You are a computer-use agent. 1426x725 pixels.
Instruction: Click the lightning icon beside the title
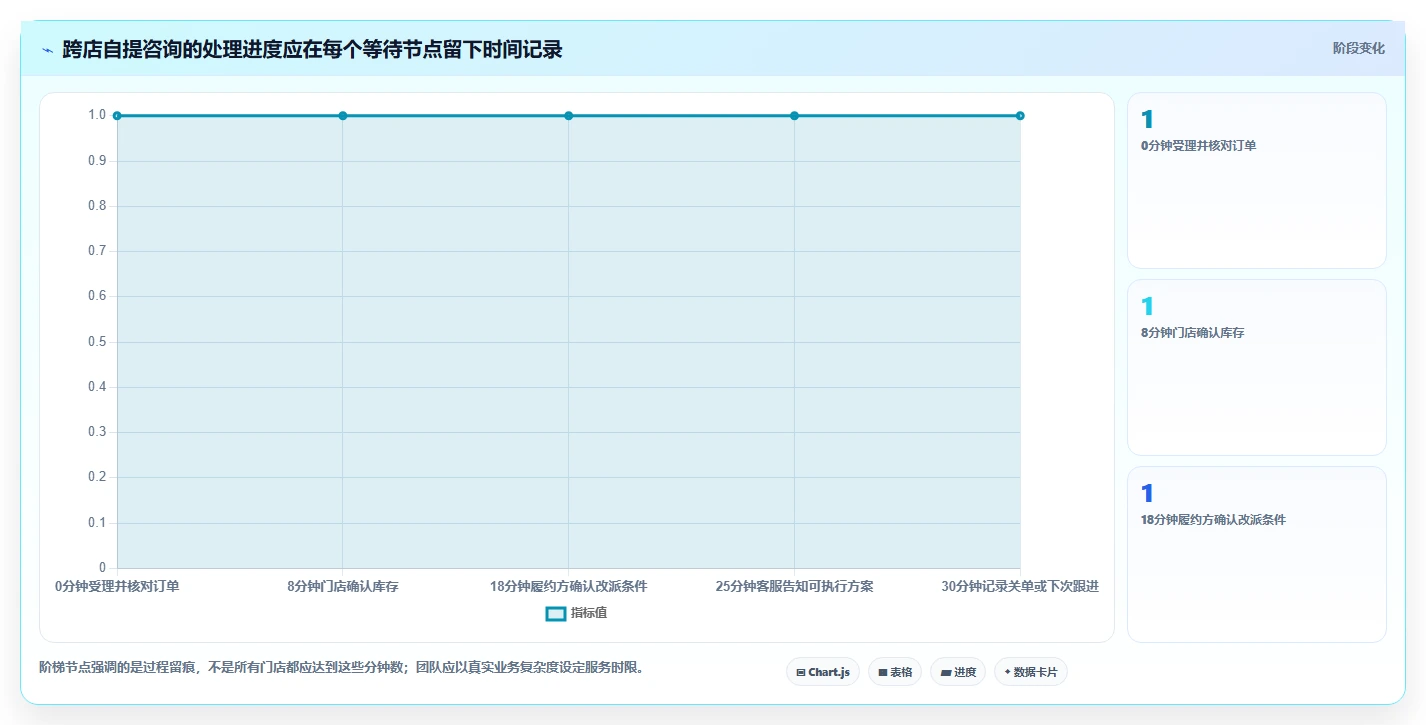pyautogui.click(x=47, y=50)
